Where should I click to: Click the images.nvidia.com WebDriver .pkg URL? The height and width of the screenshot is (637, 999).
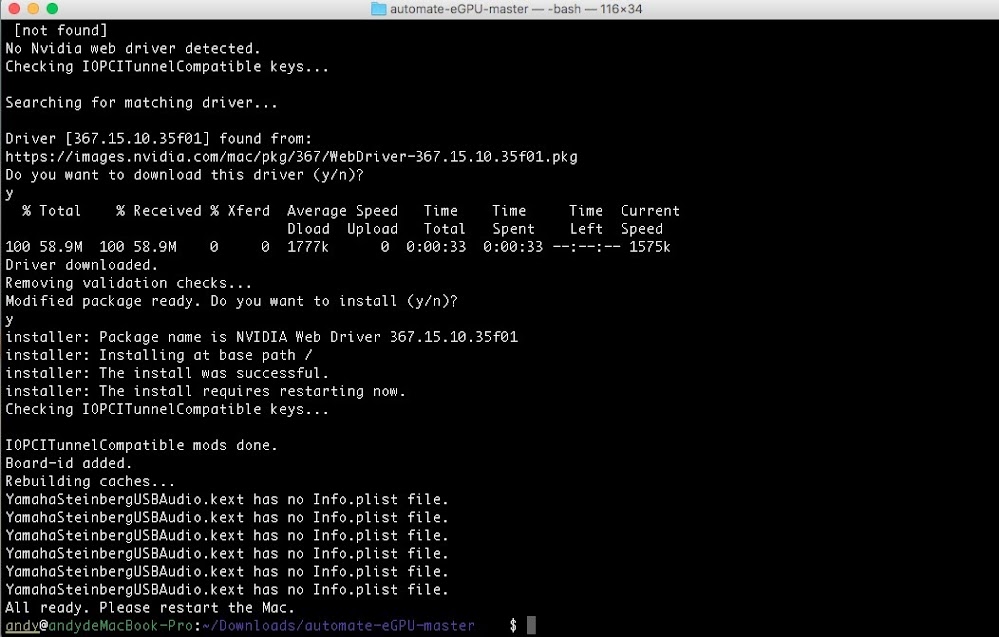click(x=291, y=157)
